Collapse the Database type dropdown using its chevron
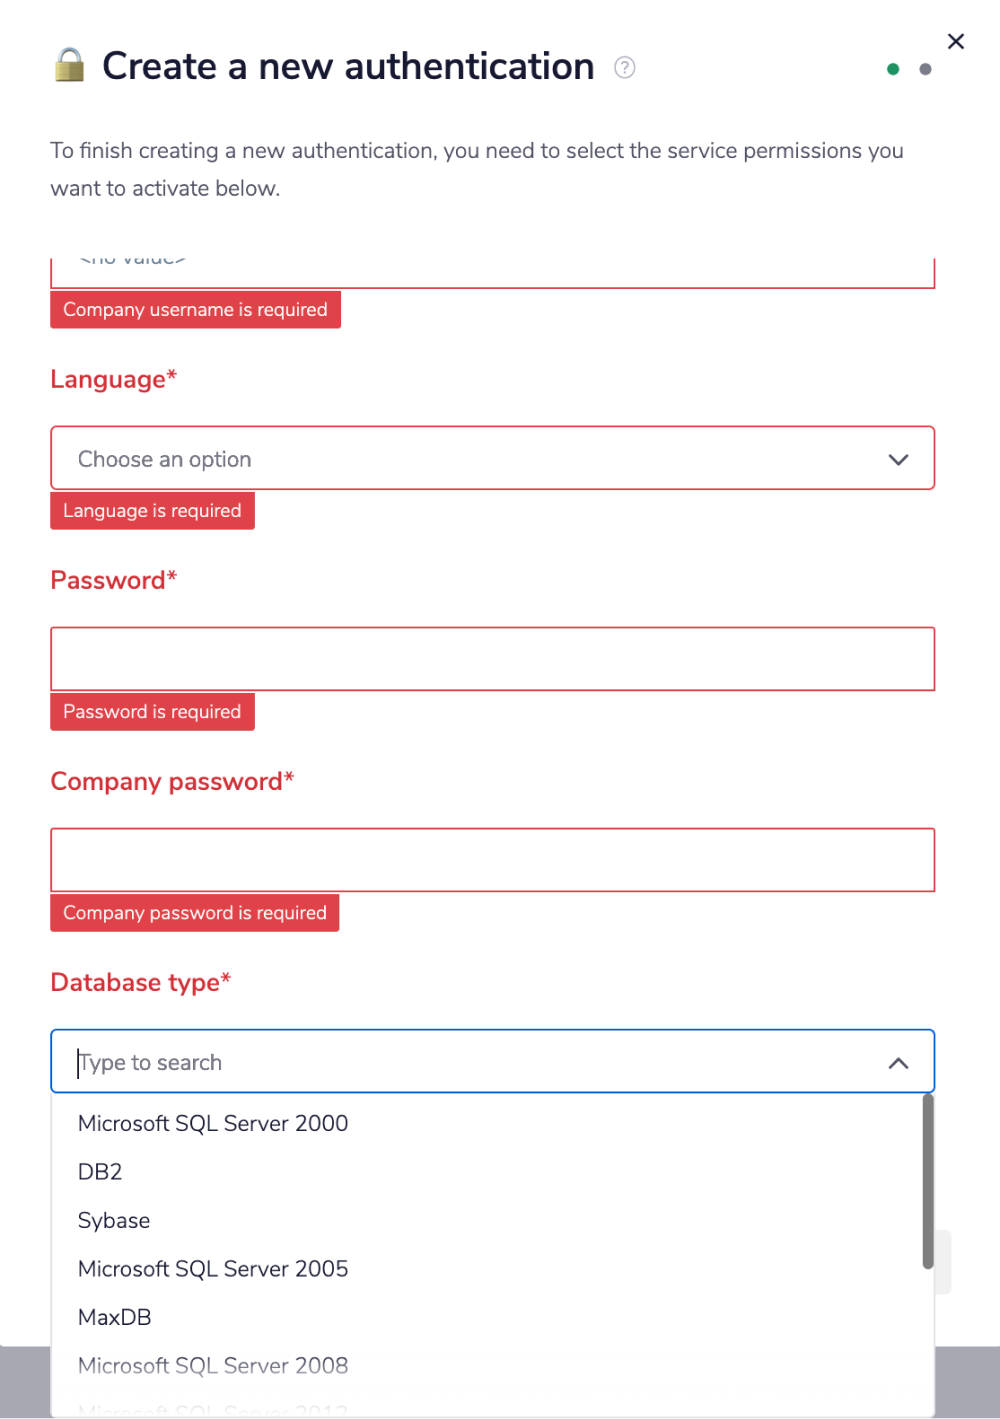This screenshot has height=1419, width=1000. (x=897, y=1062)
